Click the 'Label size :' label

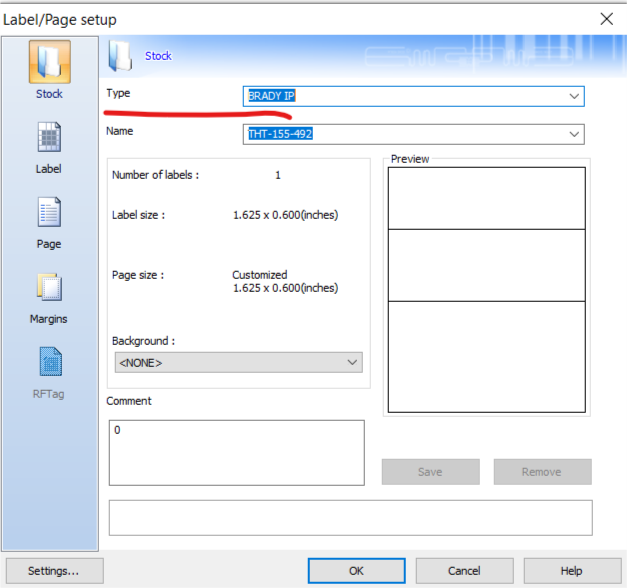click(138, 215)
